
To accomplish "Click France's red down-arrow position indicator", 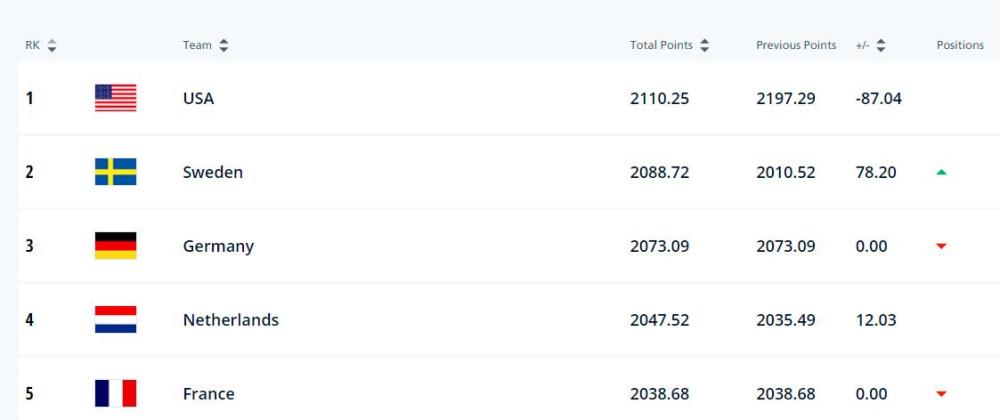I will (941, 394).
